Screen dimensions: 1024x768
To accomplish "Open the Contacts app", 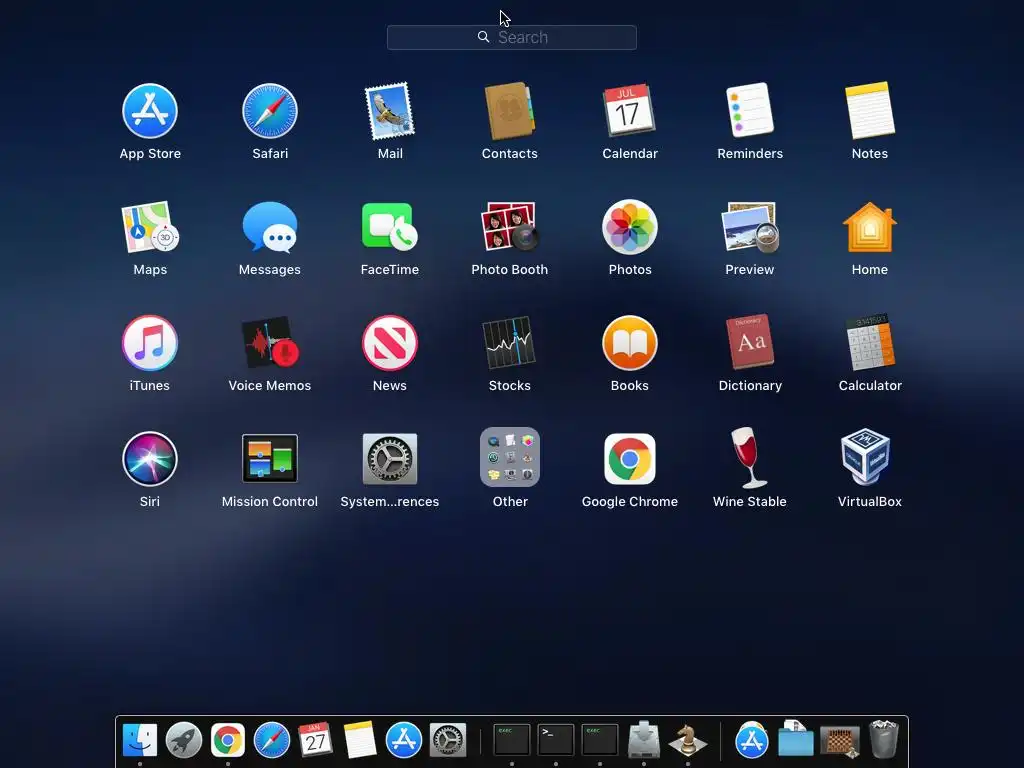I will tap(509, 111).
